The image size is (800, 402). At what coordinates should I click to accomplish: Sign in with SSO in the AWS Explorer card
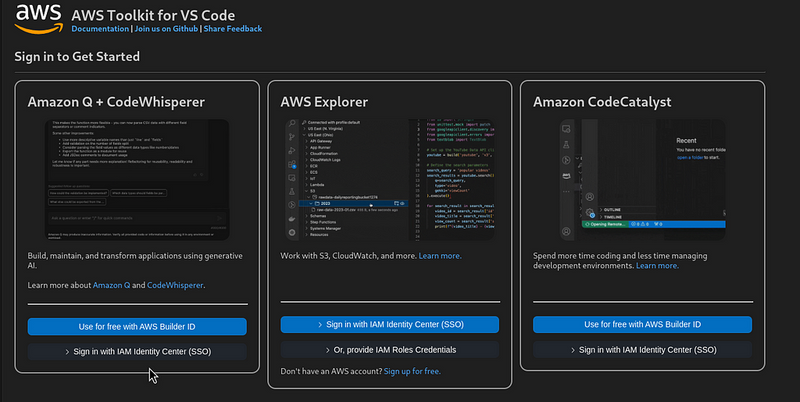(389, 325)
